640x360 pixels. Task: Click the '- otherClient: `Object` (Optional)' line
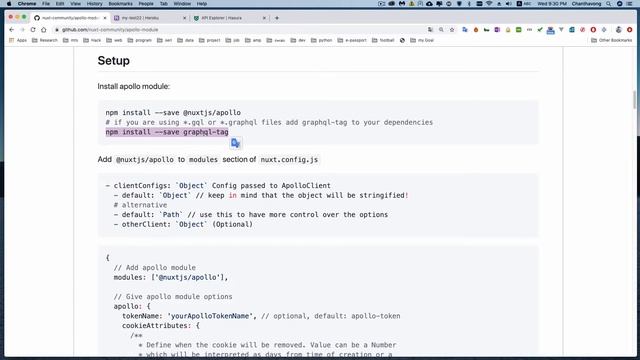click(183, 224)
